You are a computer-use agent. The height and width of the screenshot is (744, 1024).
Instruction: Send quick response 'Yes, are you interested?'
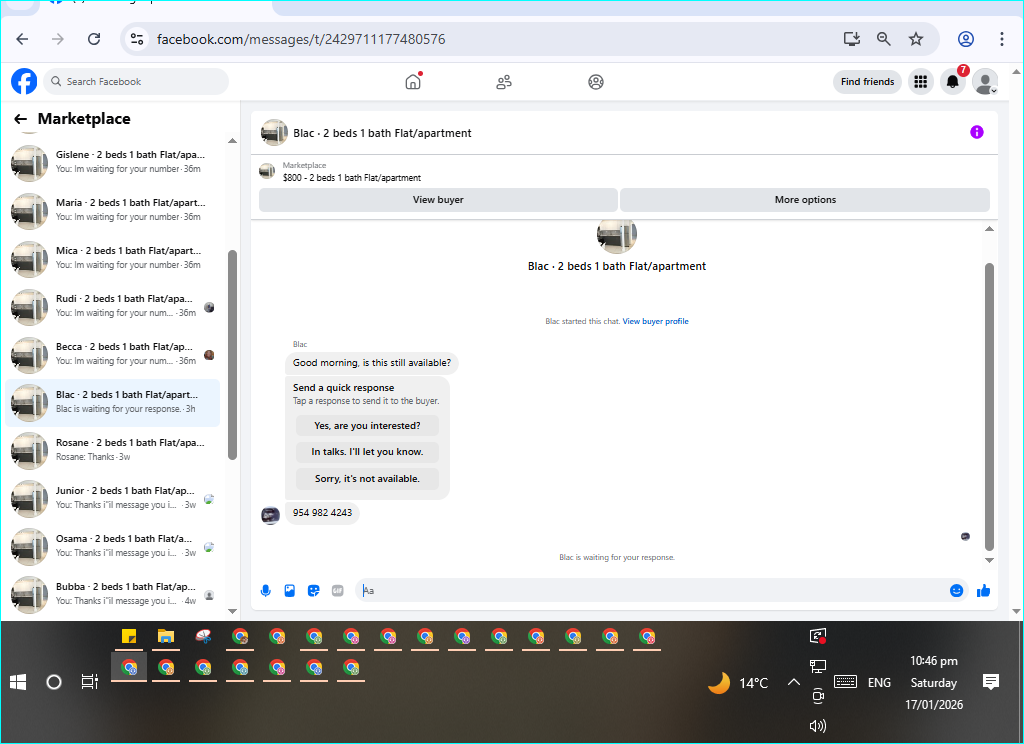pyautogui.click(x=367, y=426)
